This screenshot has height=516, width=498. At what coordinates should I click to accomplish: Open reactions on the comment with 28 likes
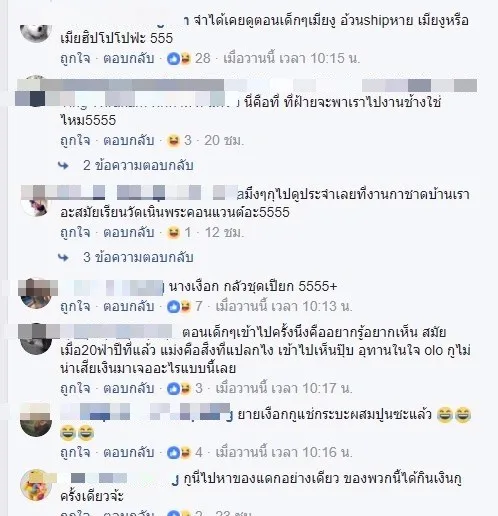(x=179, y=59)
